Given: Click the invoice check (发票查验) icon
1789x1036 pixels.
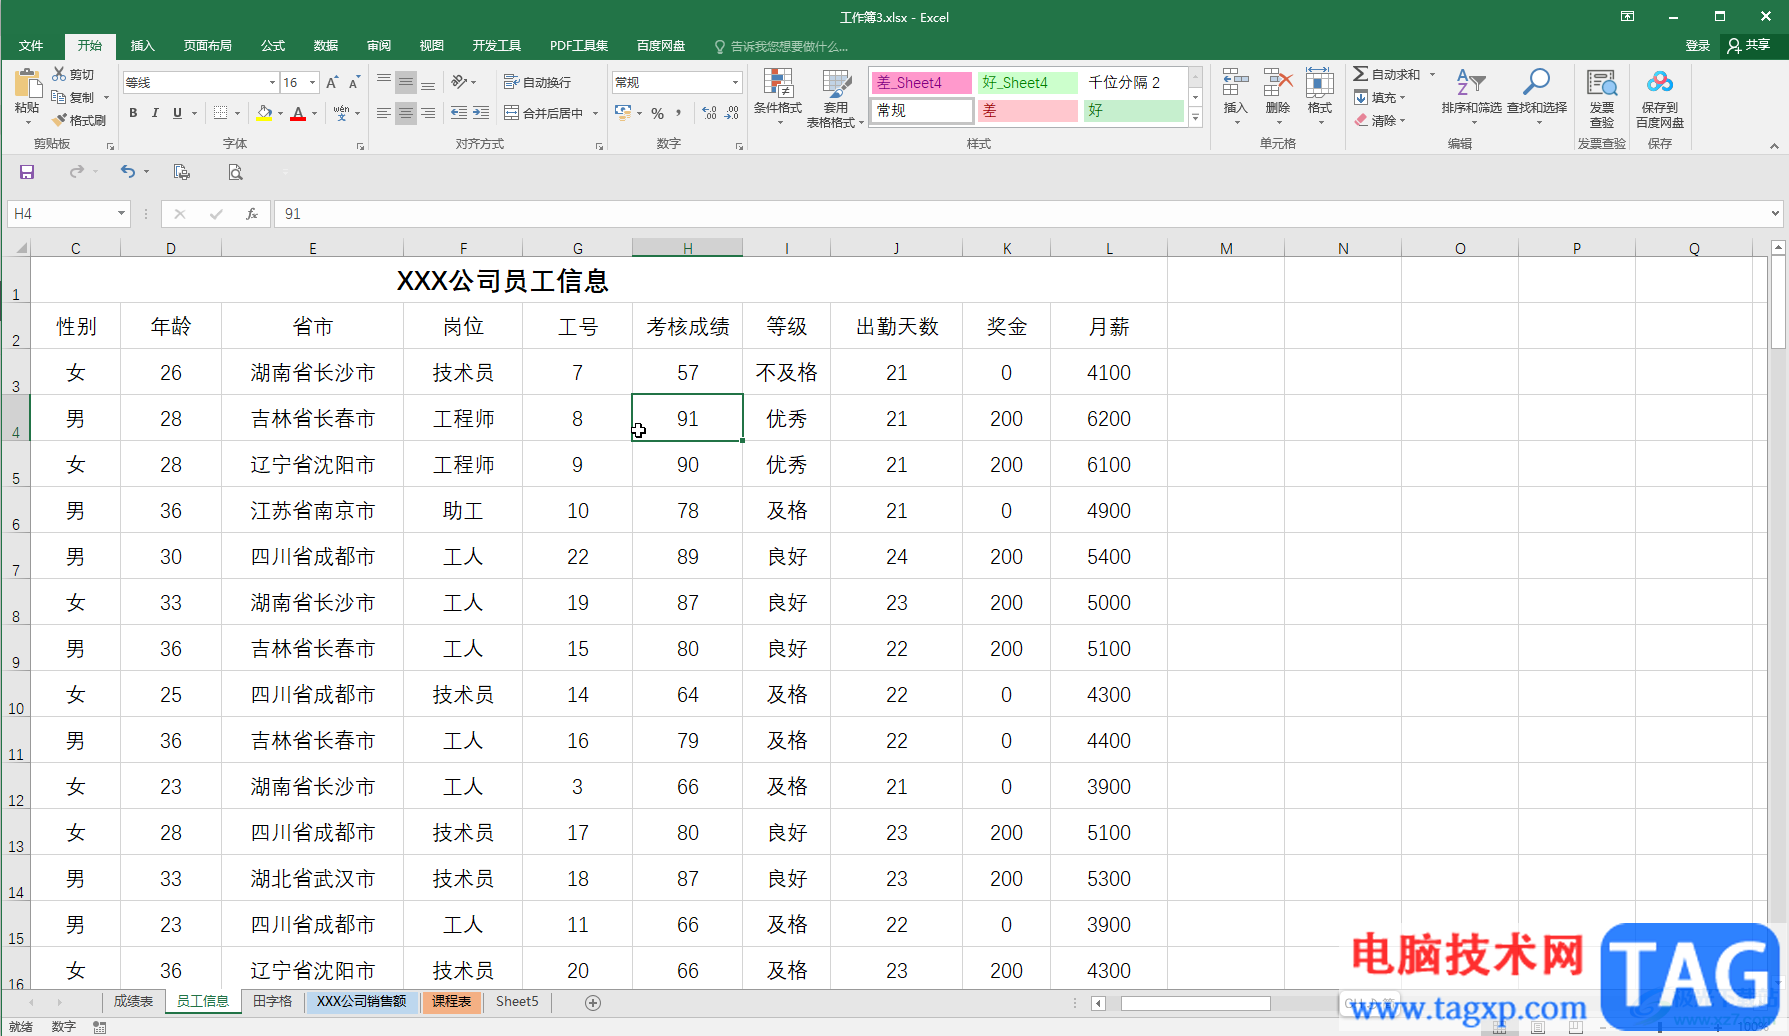Looking at the screenshot, I should [x=1602, y=84].
